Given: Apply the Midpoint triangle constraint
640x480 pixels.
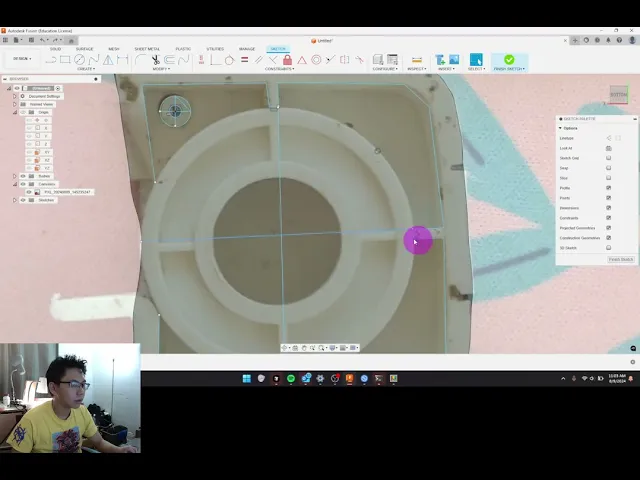Looking at the screenshot, I should tap(302, 60).
